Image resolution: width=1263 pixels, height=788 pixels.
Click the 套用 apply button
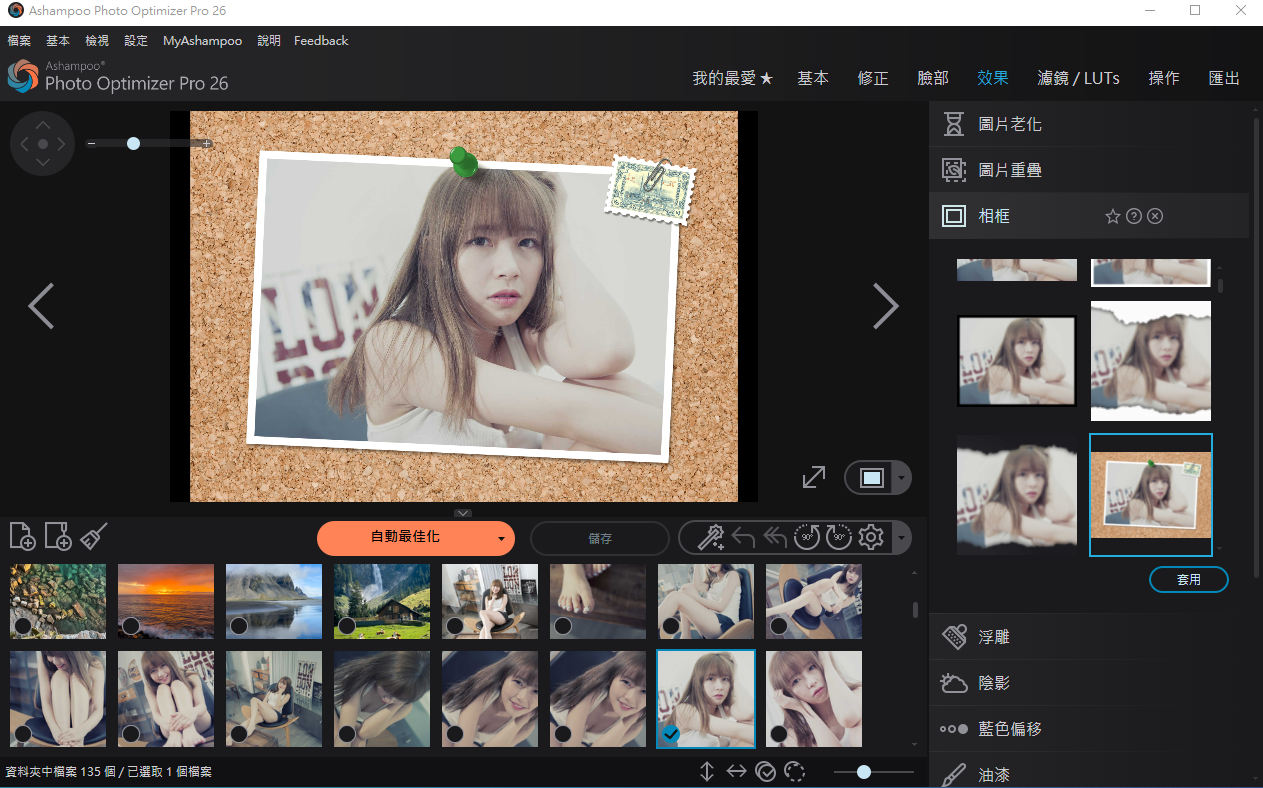pos(1188,579)
